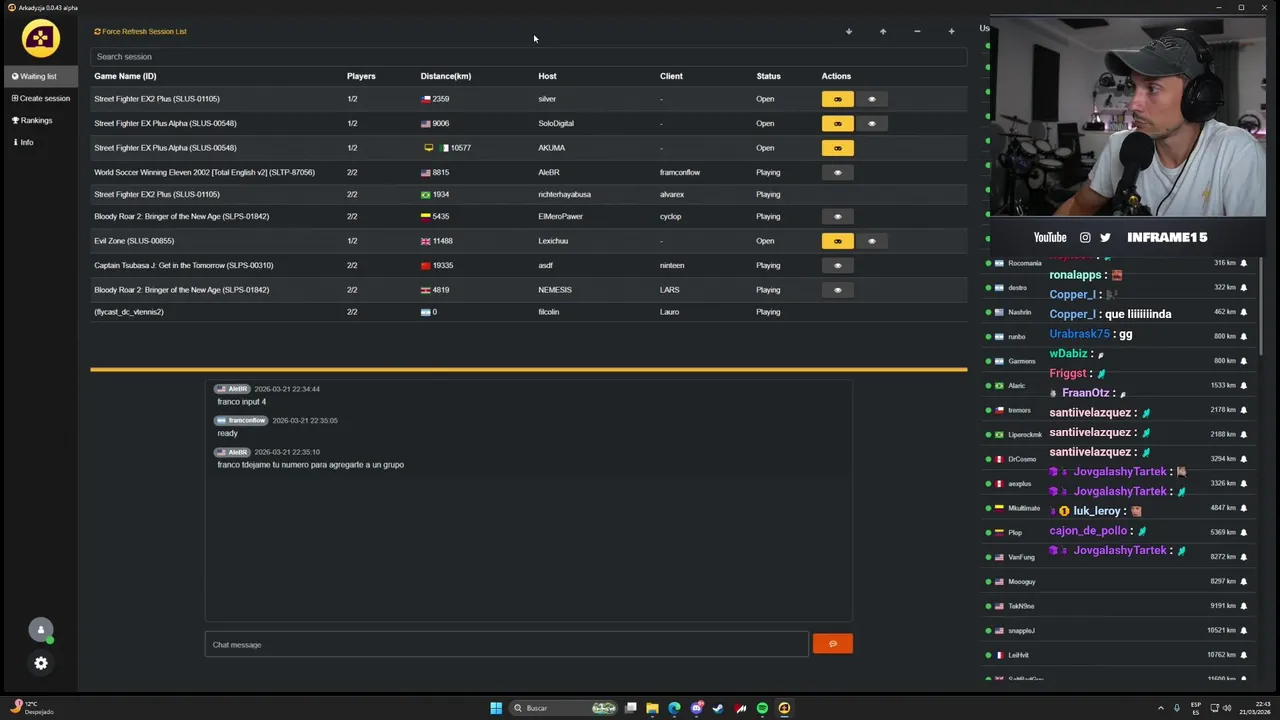Toggle notification bell for user Mooogury
Viewport: 1280px width, 720px height.
point(1244,581)
